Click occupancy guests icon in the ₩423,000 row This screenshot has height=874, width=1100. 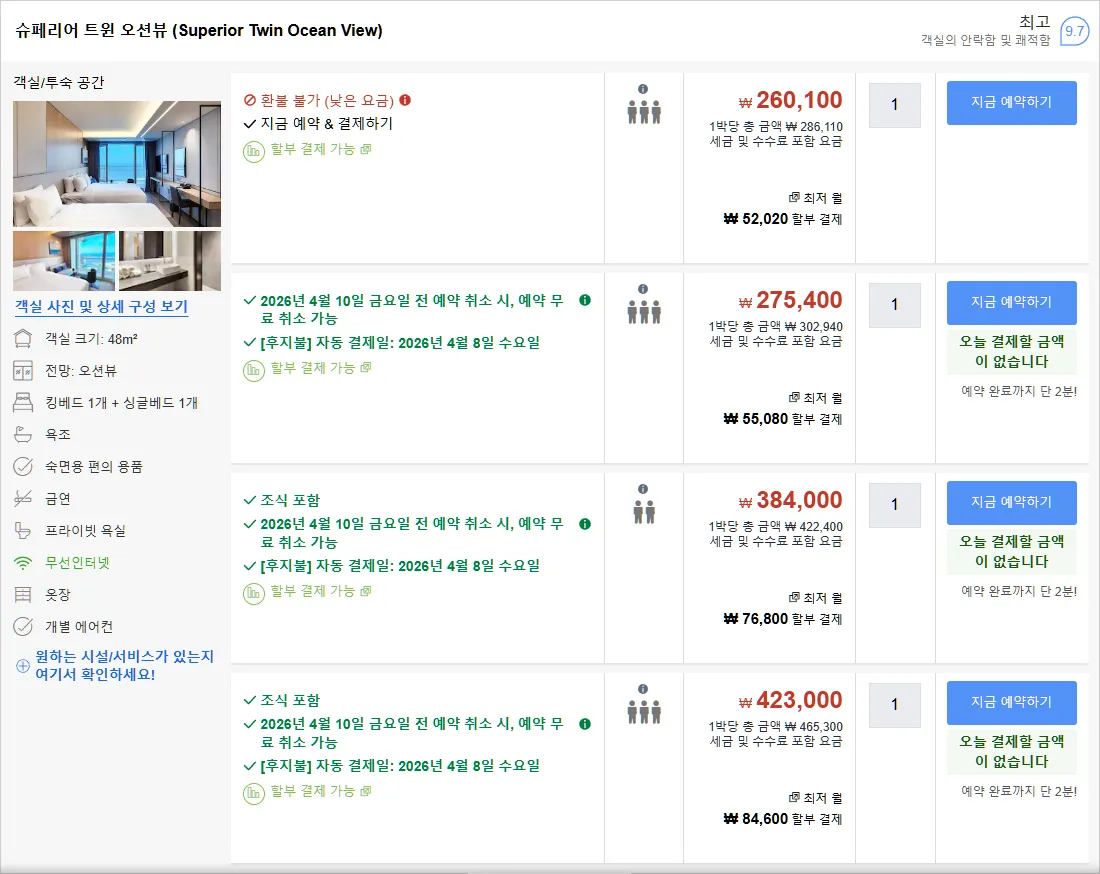[644, 712]
